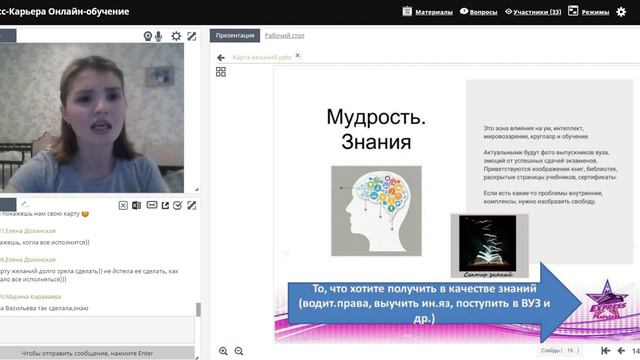Click the brain head illustration on slide
The height and width of the screenshot is (360, 640).
pyautogui.click(x=376, y=211)
